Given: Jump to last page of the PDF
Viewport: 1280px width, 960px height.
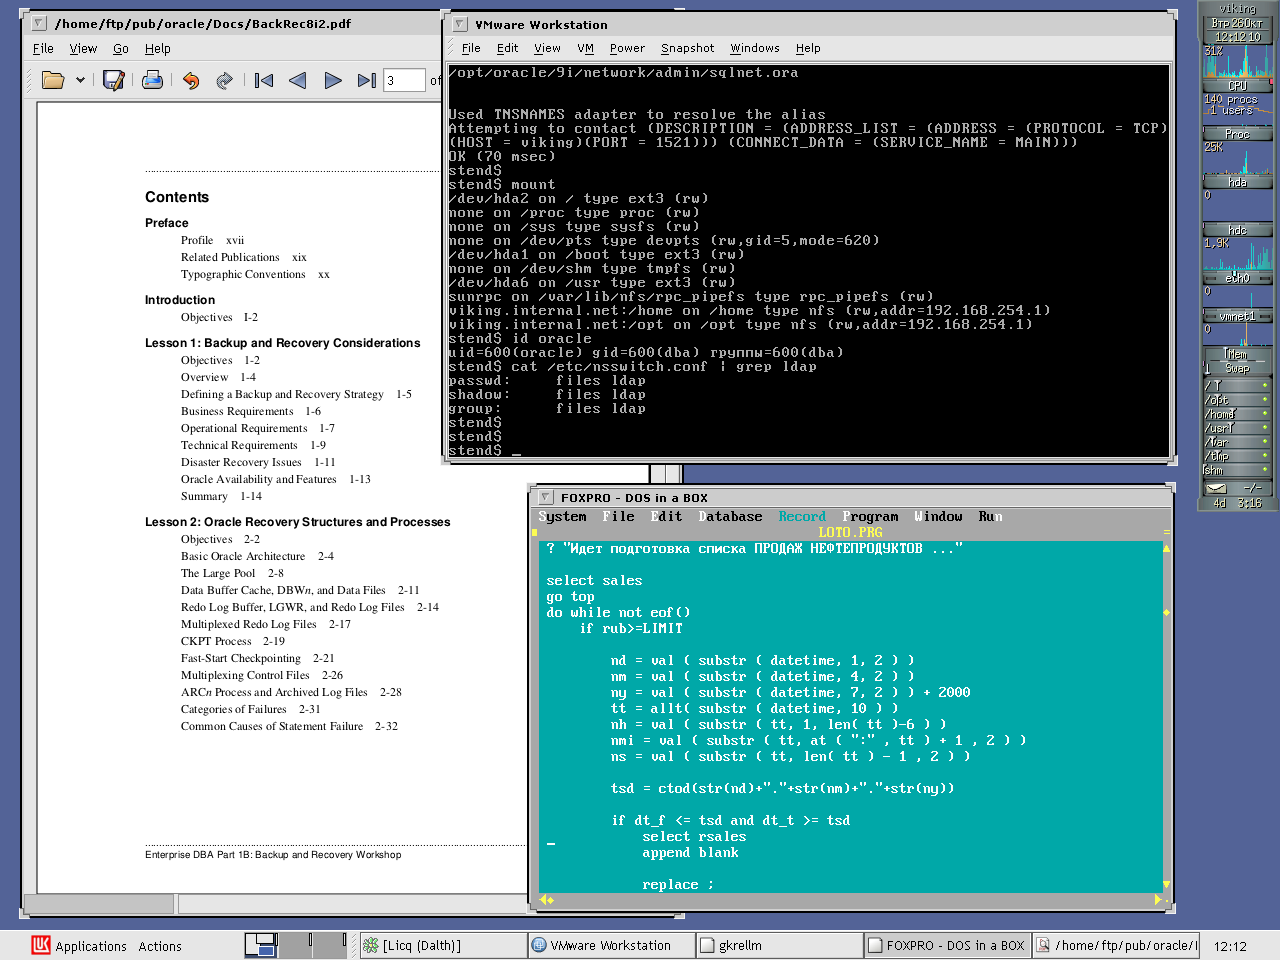Looking at the screenshot, I should point(367,80).
